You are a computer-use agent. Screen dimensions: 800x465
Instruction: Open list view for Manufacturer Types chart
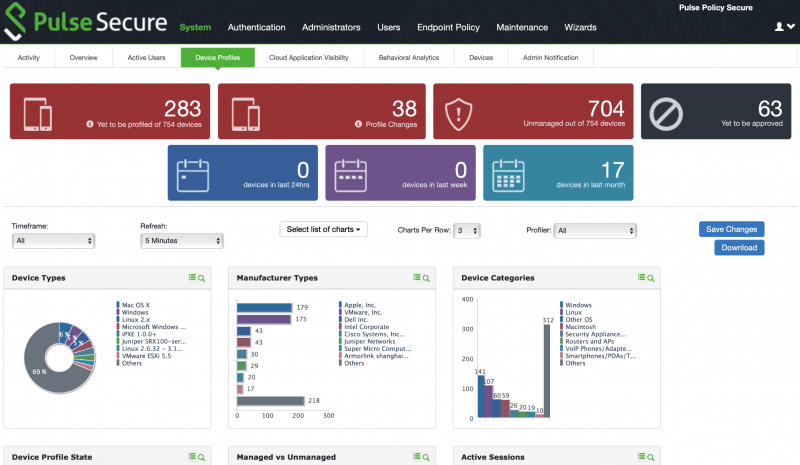pyautogui.click(x=417, y=277)
